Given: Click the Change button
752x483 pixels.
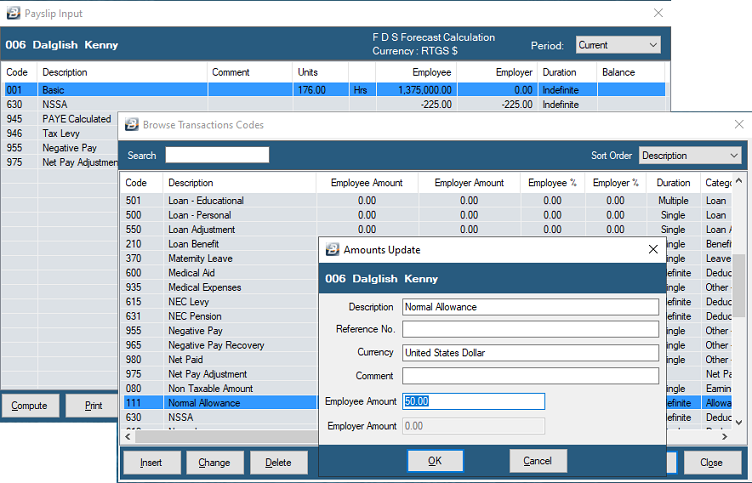Looking at the screenshot, I should (214, 462).
